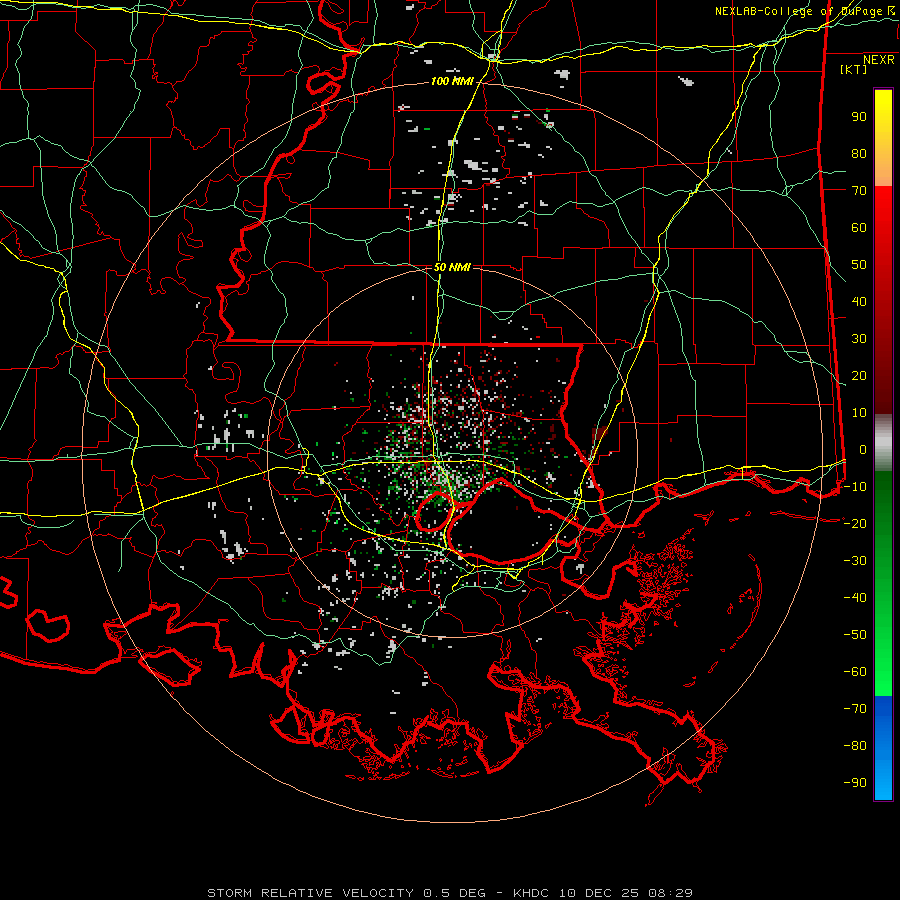This screenshot has height=900, width=900.
Task: Pick the blue segment of the color bar
Action: (883, 747)
